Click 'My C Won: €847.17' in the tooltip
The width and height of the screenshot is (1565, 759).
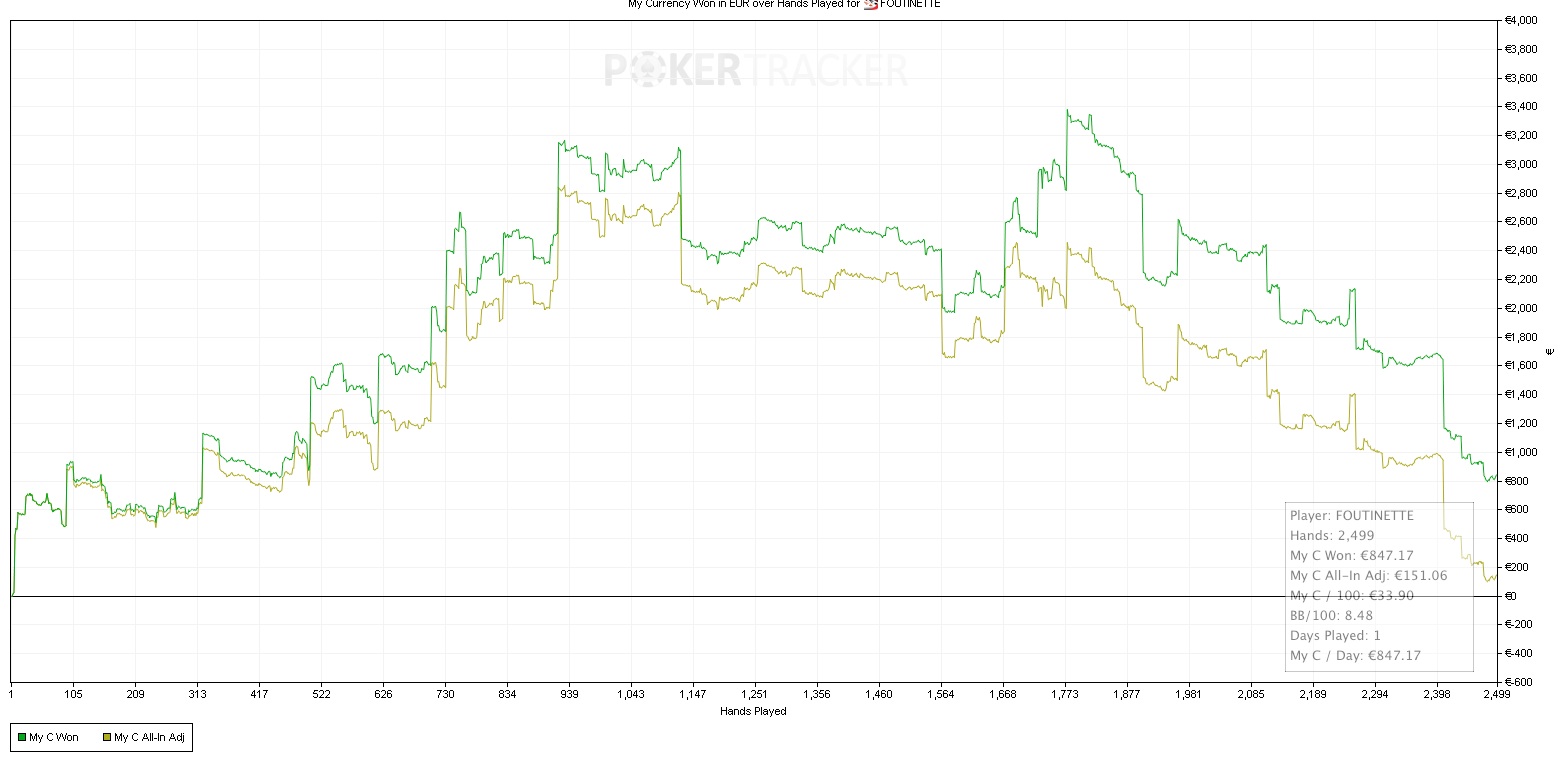(1354, 556)
